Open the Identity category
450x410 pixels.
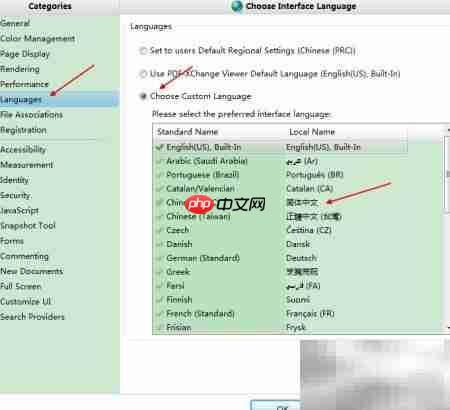pos(15,180)
